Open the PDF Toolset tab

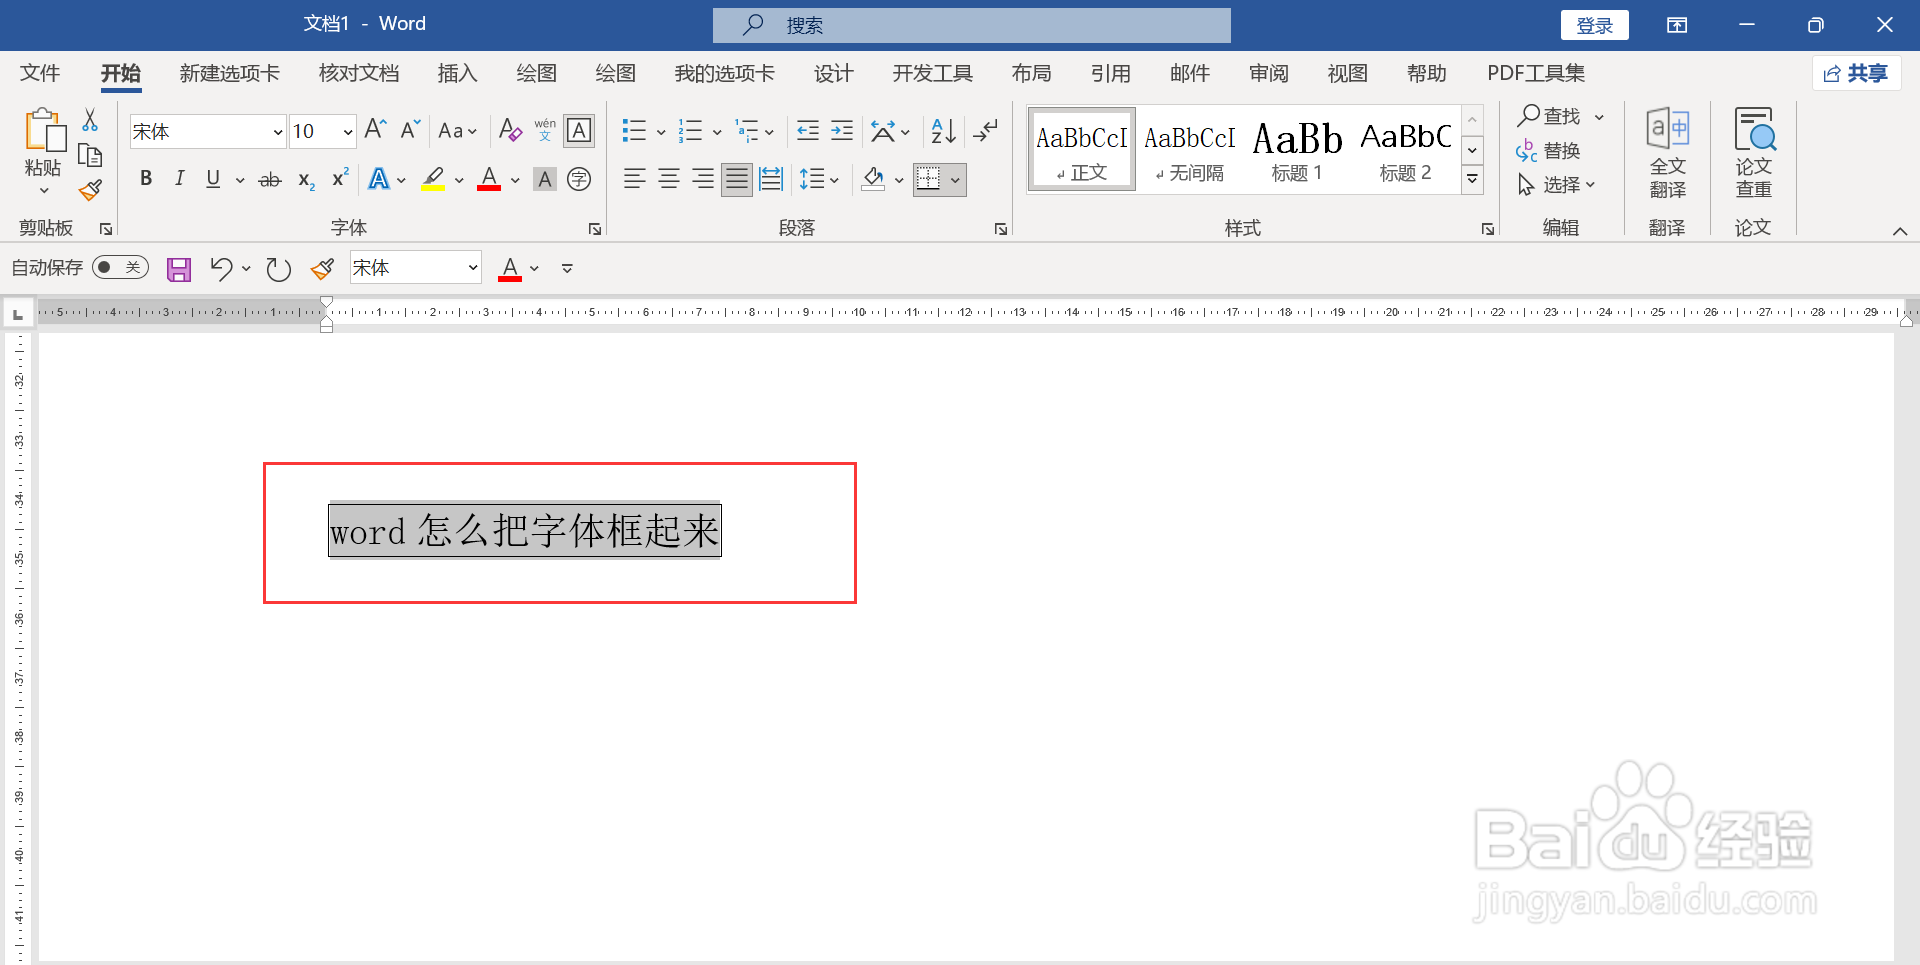(1536, 73)
